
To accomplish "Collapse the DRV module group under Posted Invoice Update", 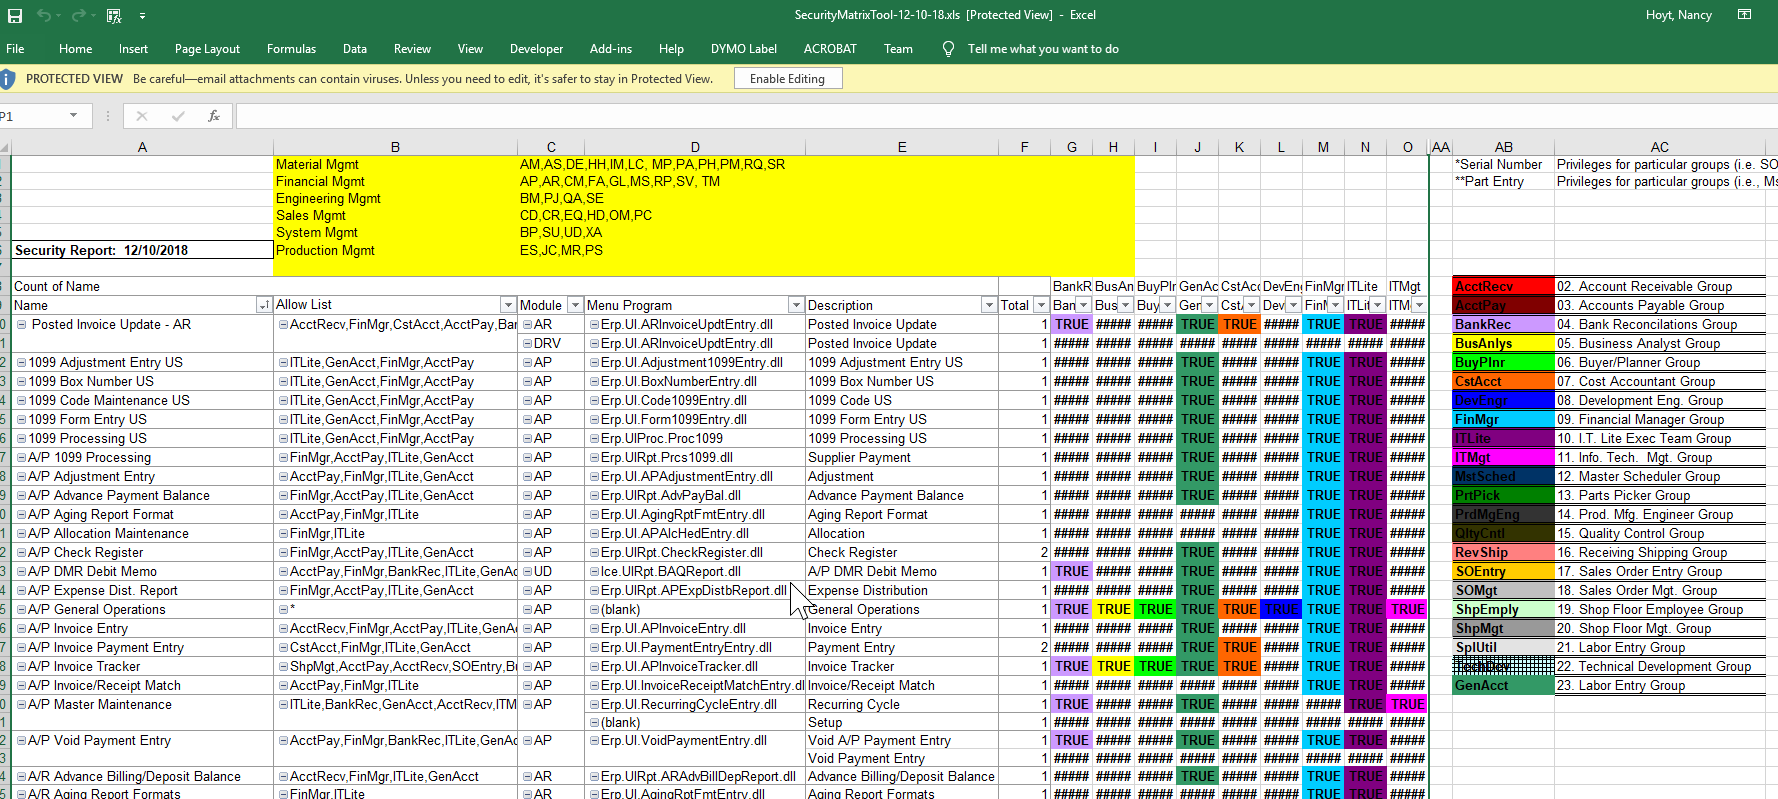I will pos(527,343).
